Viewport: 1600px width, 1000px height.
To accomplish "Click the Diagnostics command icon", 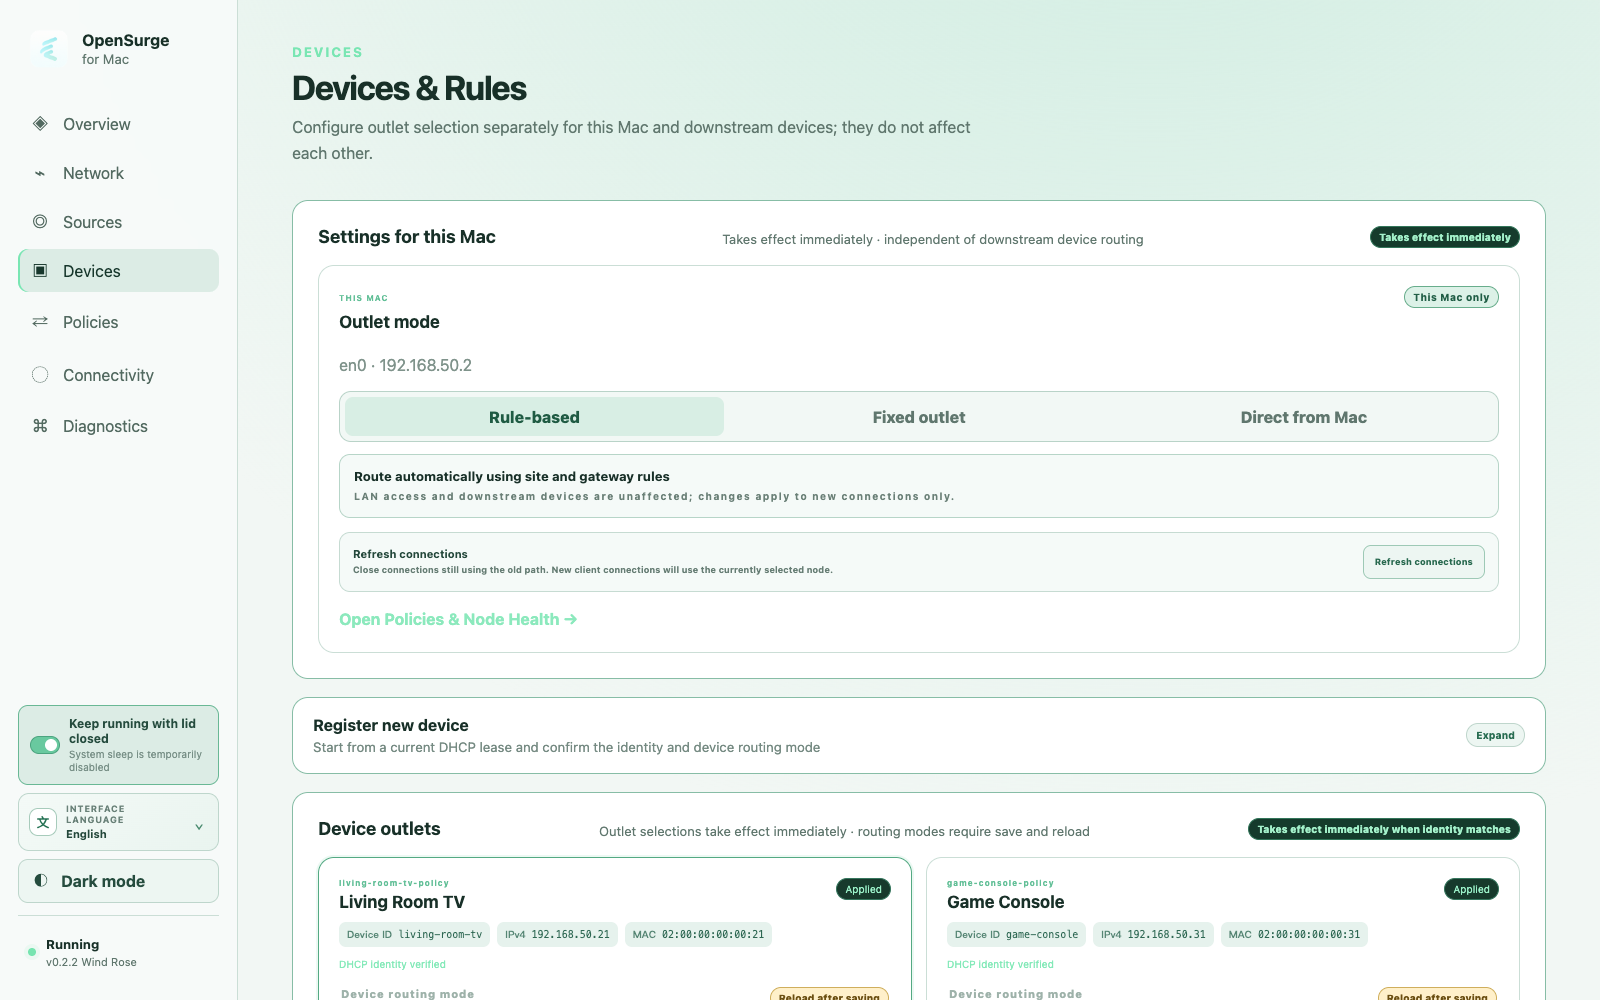I will [40, 426].
